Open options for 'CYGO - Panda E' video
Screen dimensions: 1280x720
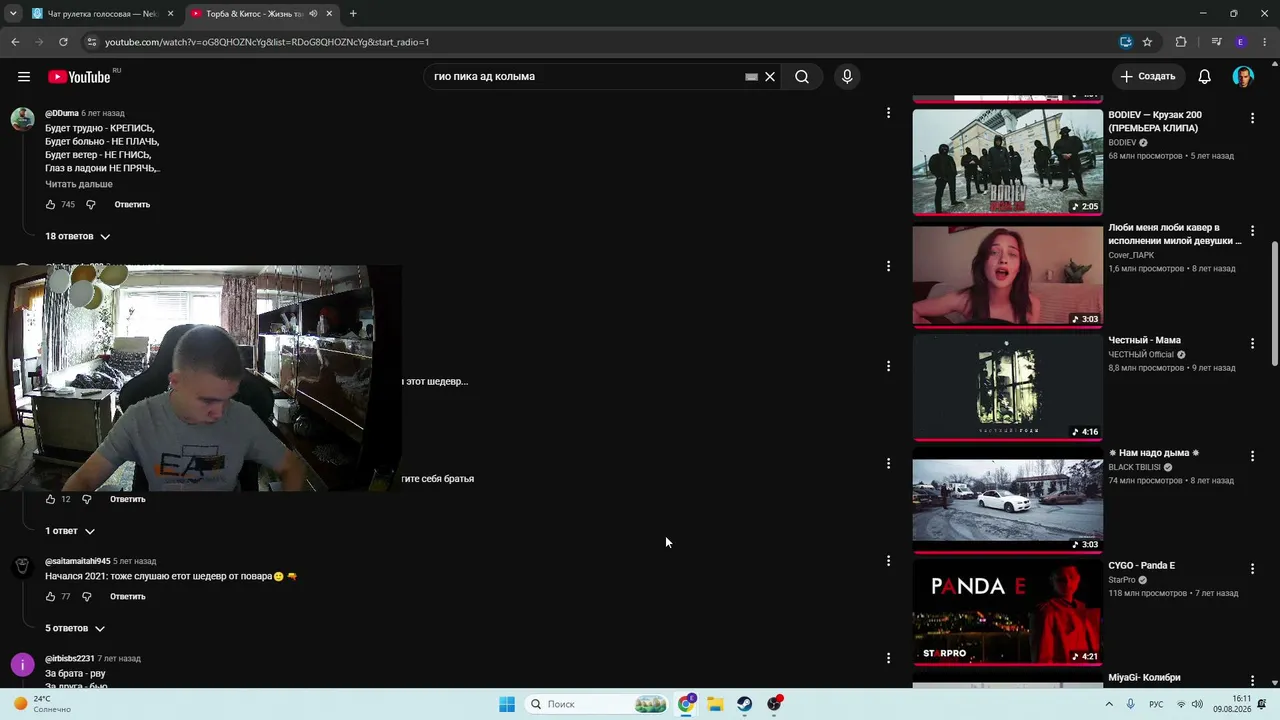pyautogui.click(x=1252, y=569)
